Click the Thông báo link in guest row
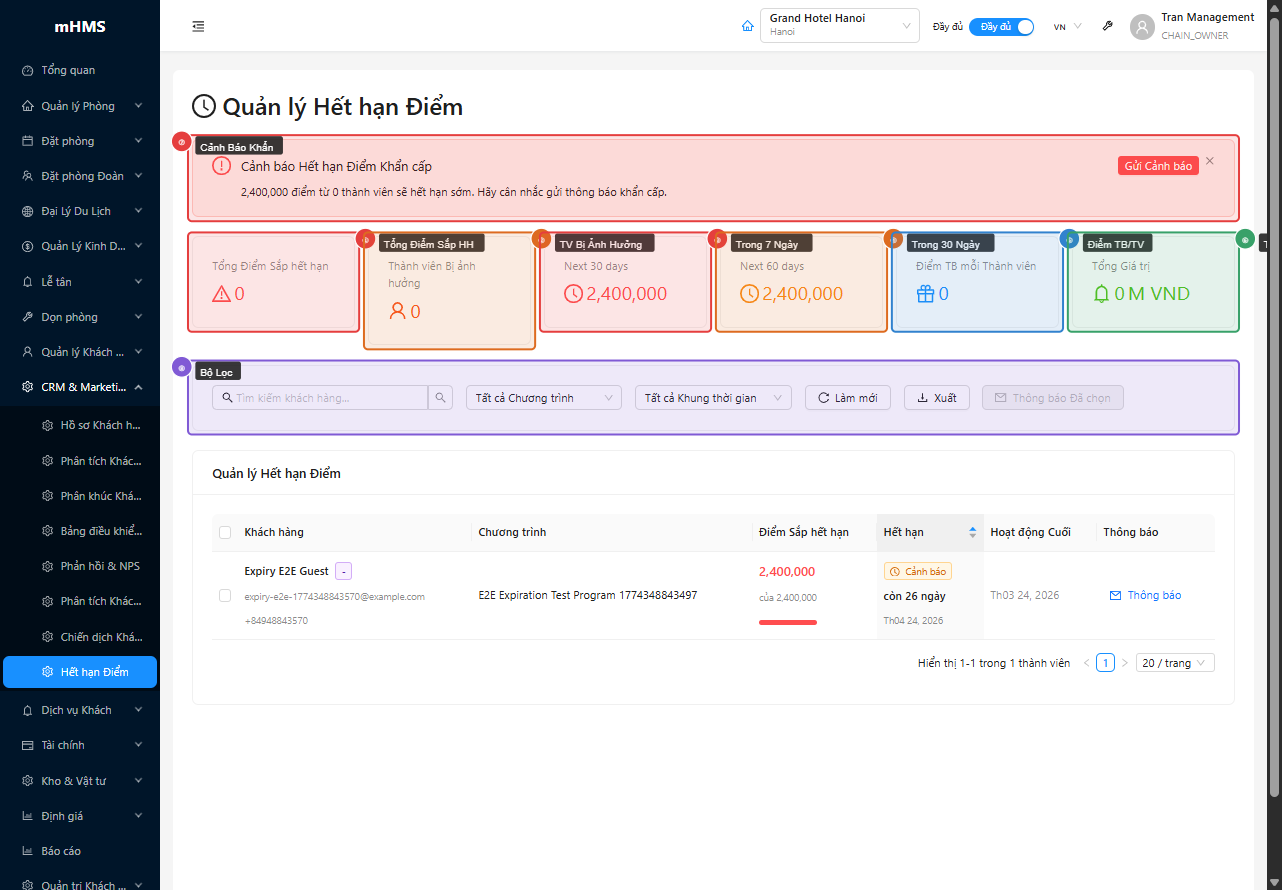The width and height of the screenshot is (1282, 890). tap(1146, 595)
